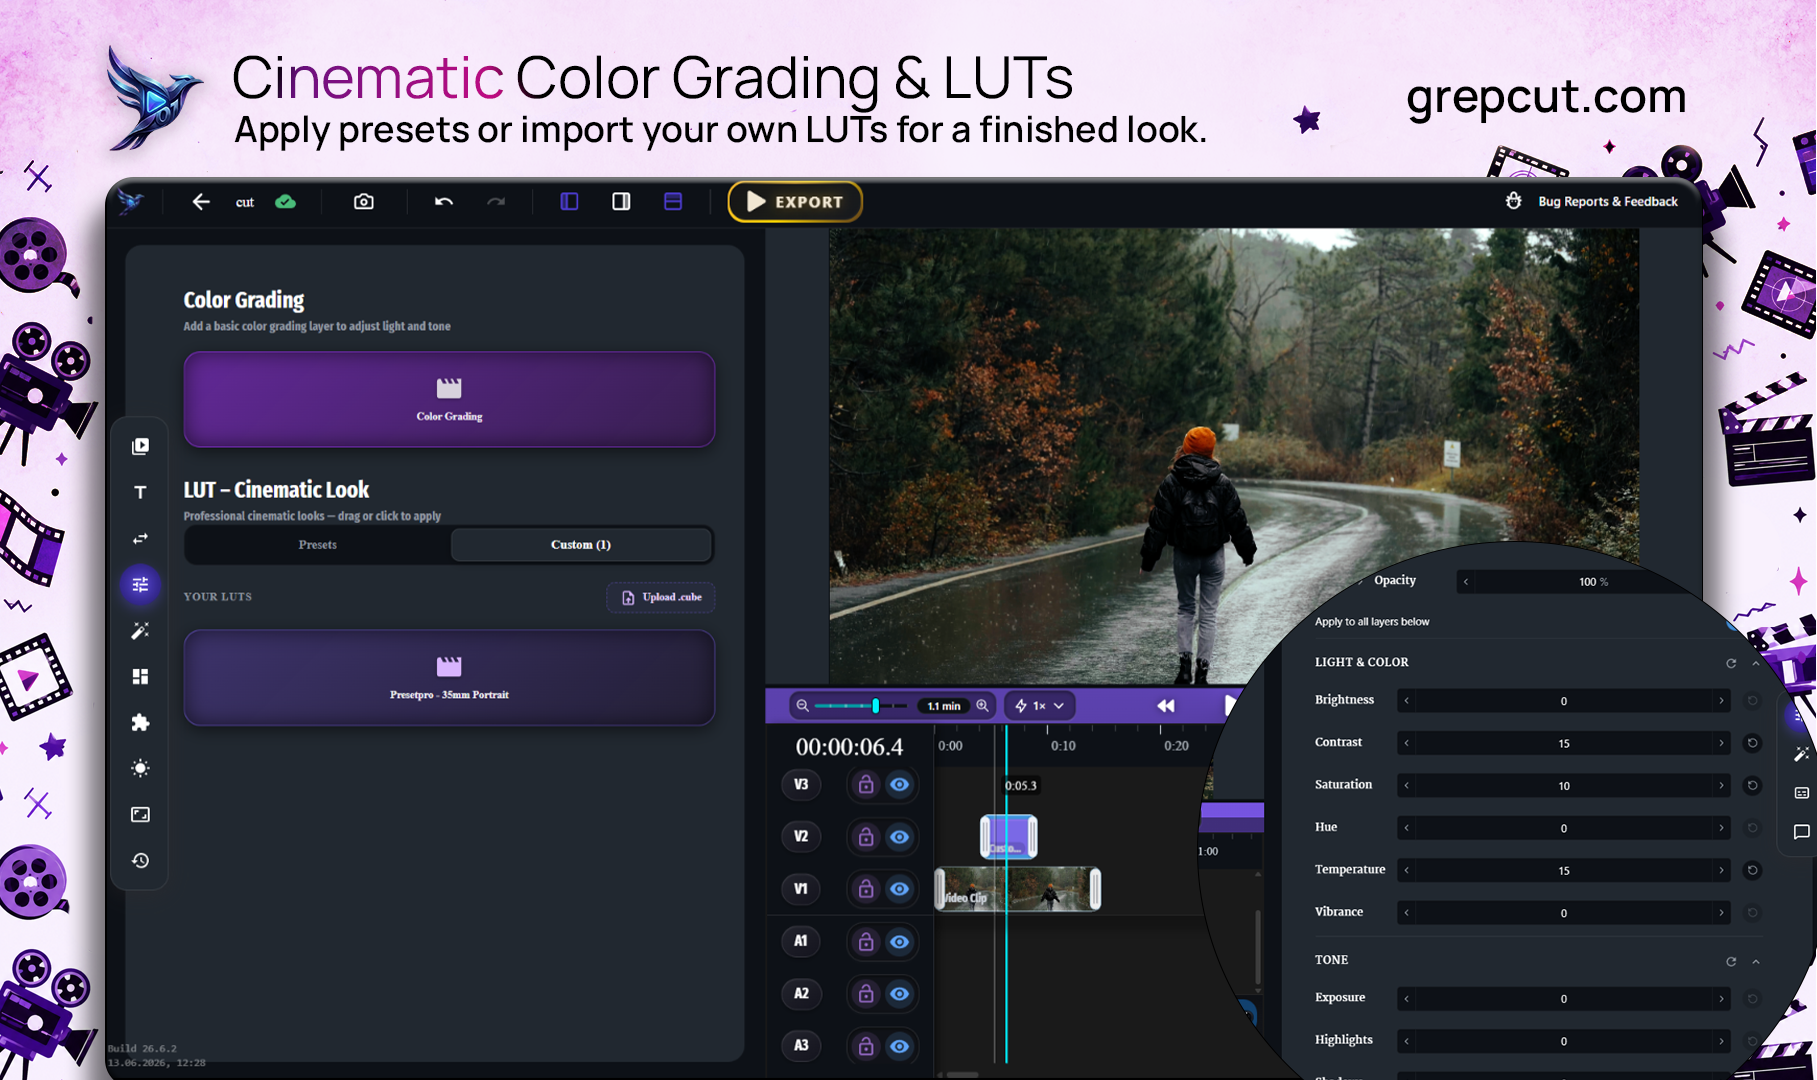This screenshot has width=1817, height=1080.
Task: Take a snapshot with the camera icon
Action: pyautogui.click(x=364, y=202)
